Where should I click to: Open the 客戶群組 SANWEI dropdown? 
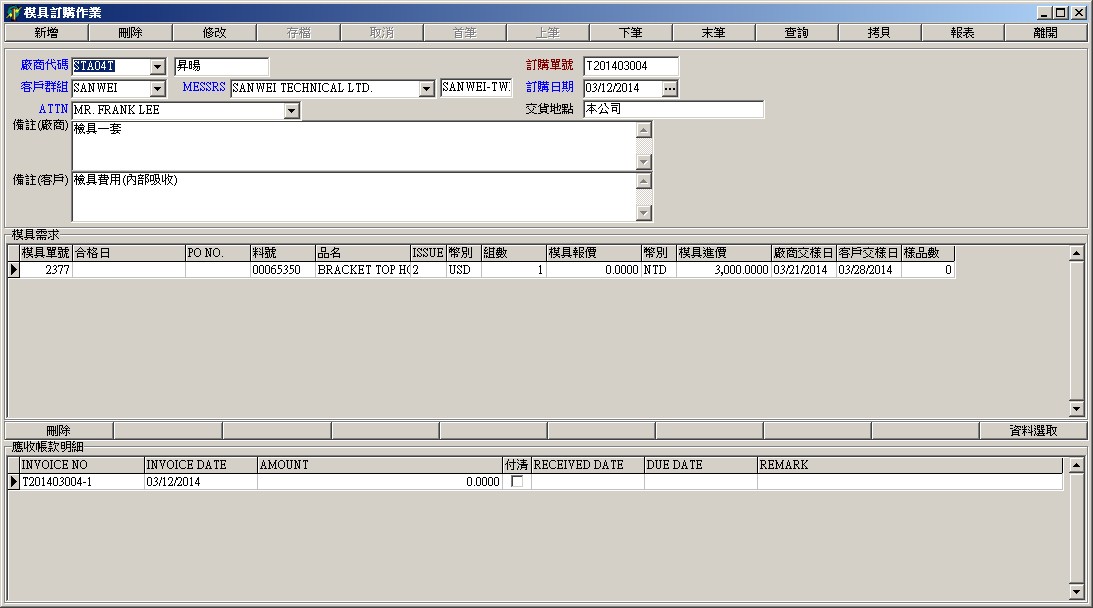click(x=157, y=89)
